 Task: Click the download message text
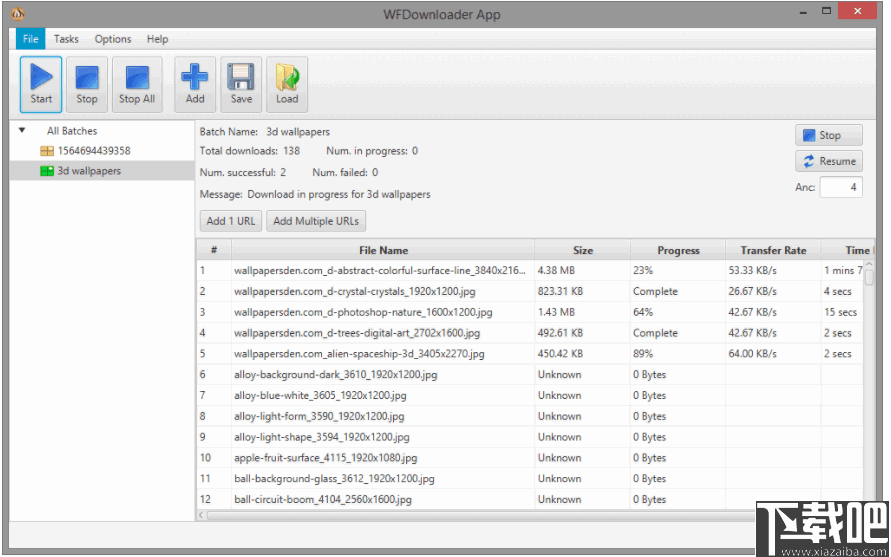(x=339, y=194)
